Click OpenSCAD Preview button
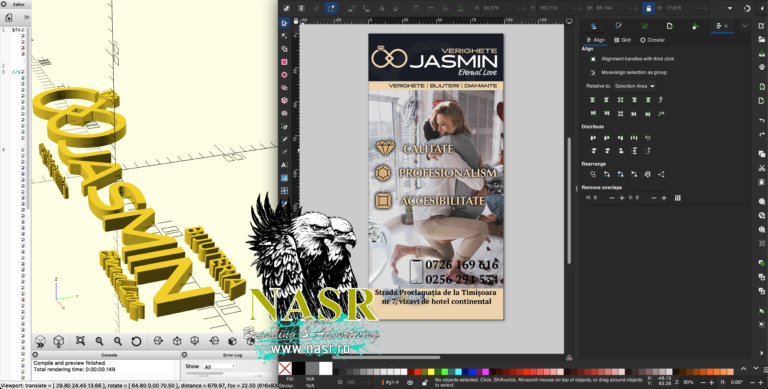Screen dimensions: 768x389 coord(40,341)
